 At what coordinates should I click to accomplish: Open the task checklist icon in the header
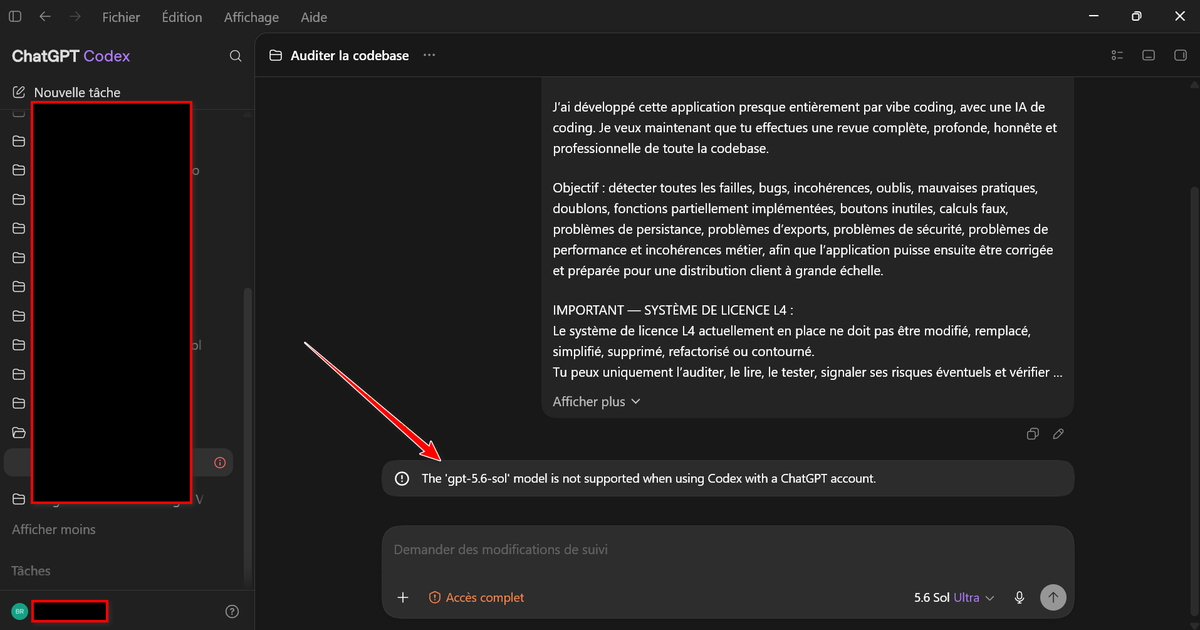tap(1118, 56)
